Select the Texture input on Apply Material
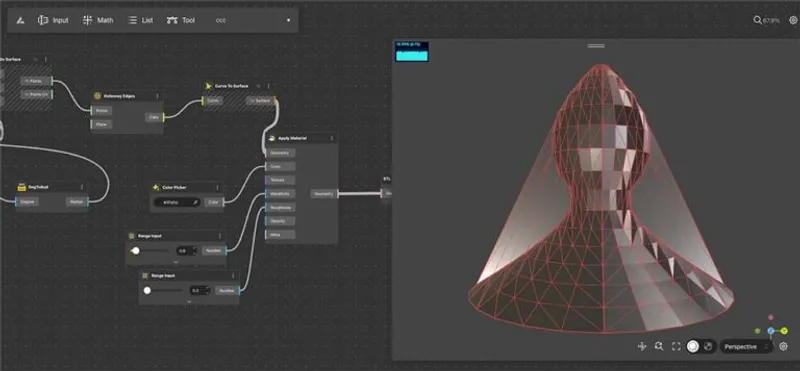 pyautogui.click(x=280, y=180)
